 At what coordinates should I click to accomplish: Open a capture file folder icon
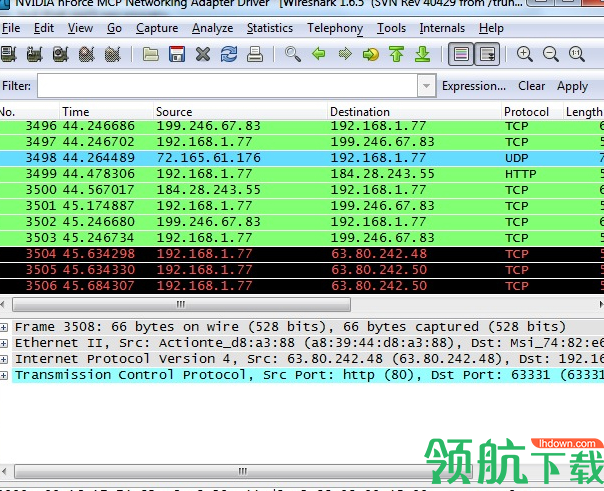pos(151,54)
